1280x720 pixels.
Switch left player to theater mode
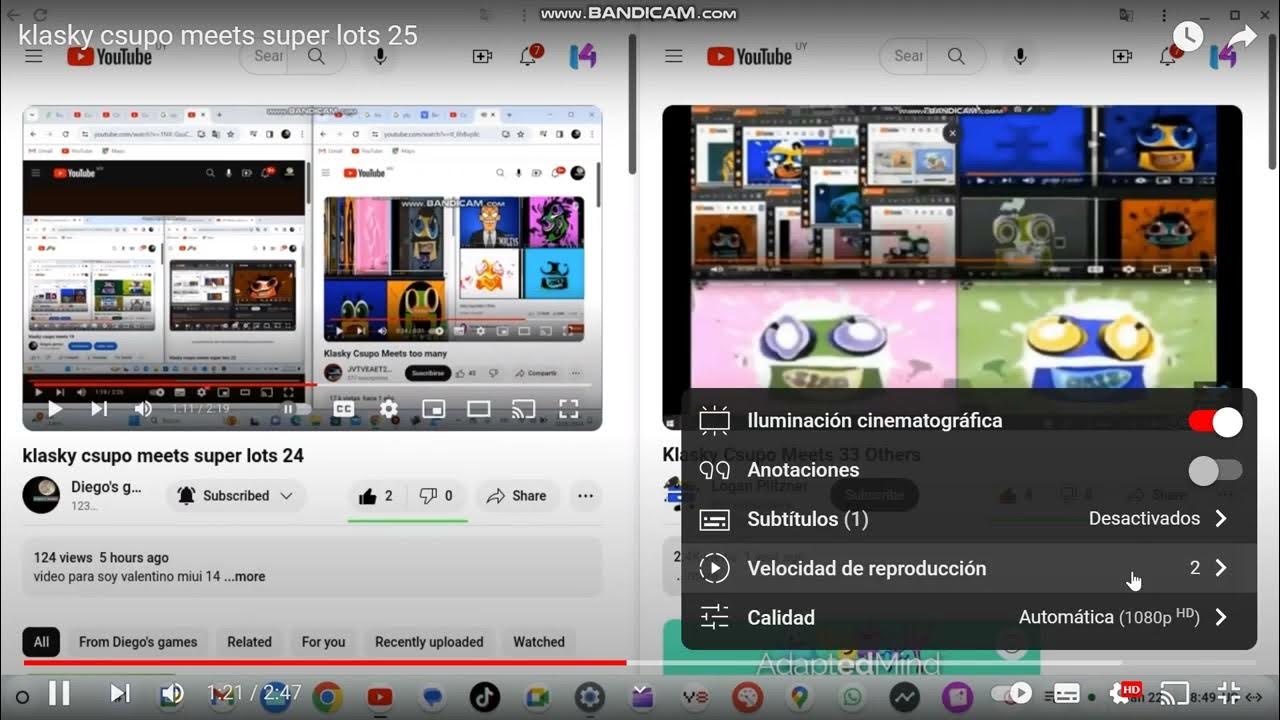[x=478, y=409]
